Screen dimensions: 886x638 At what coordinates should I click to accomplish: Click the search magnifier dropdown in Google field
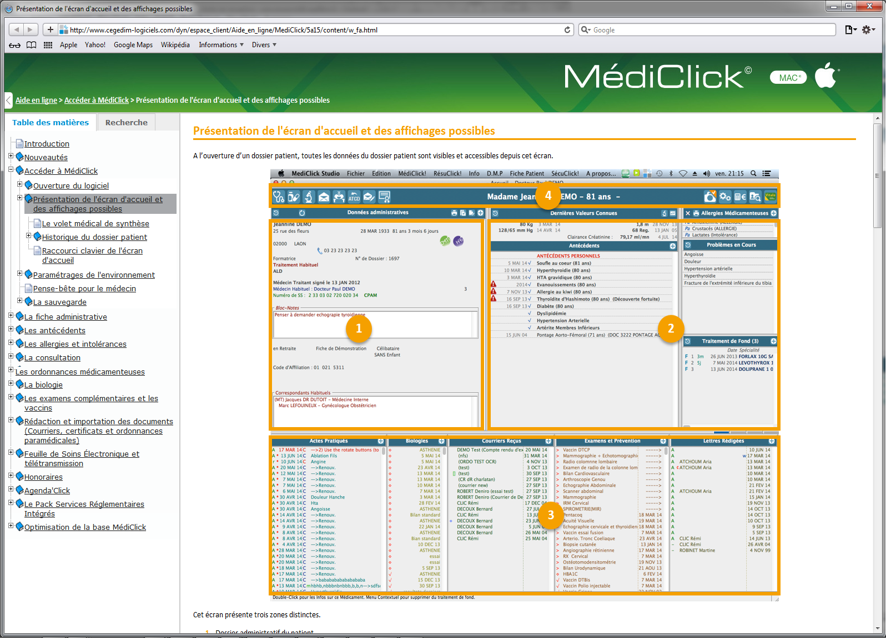coord(587,29)
